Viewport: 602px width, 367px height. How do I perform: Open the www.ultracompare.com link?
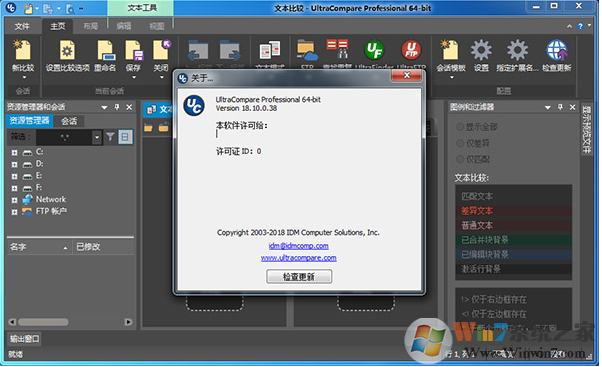(x=298, y=258)
